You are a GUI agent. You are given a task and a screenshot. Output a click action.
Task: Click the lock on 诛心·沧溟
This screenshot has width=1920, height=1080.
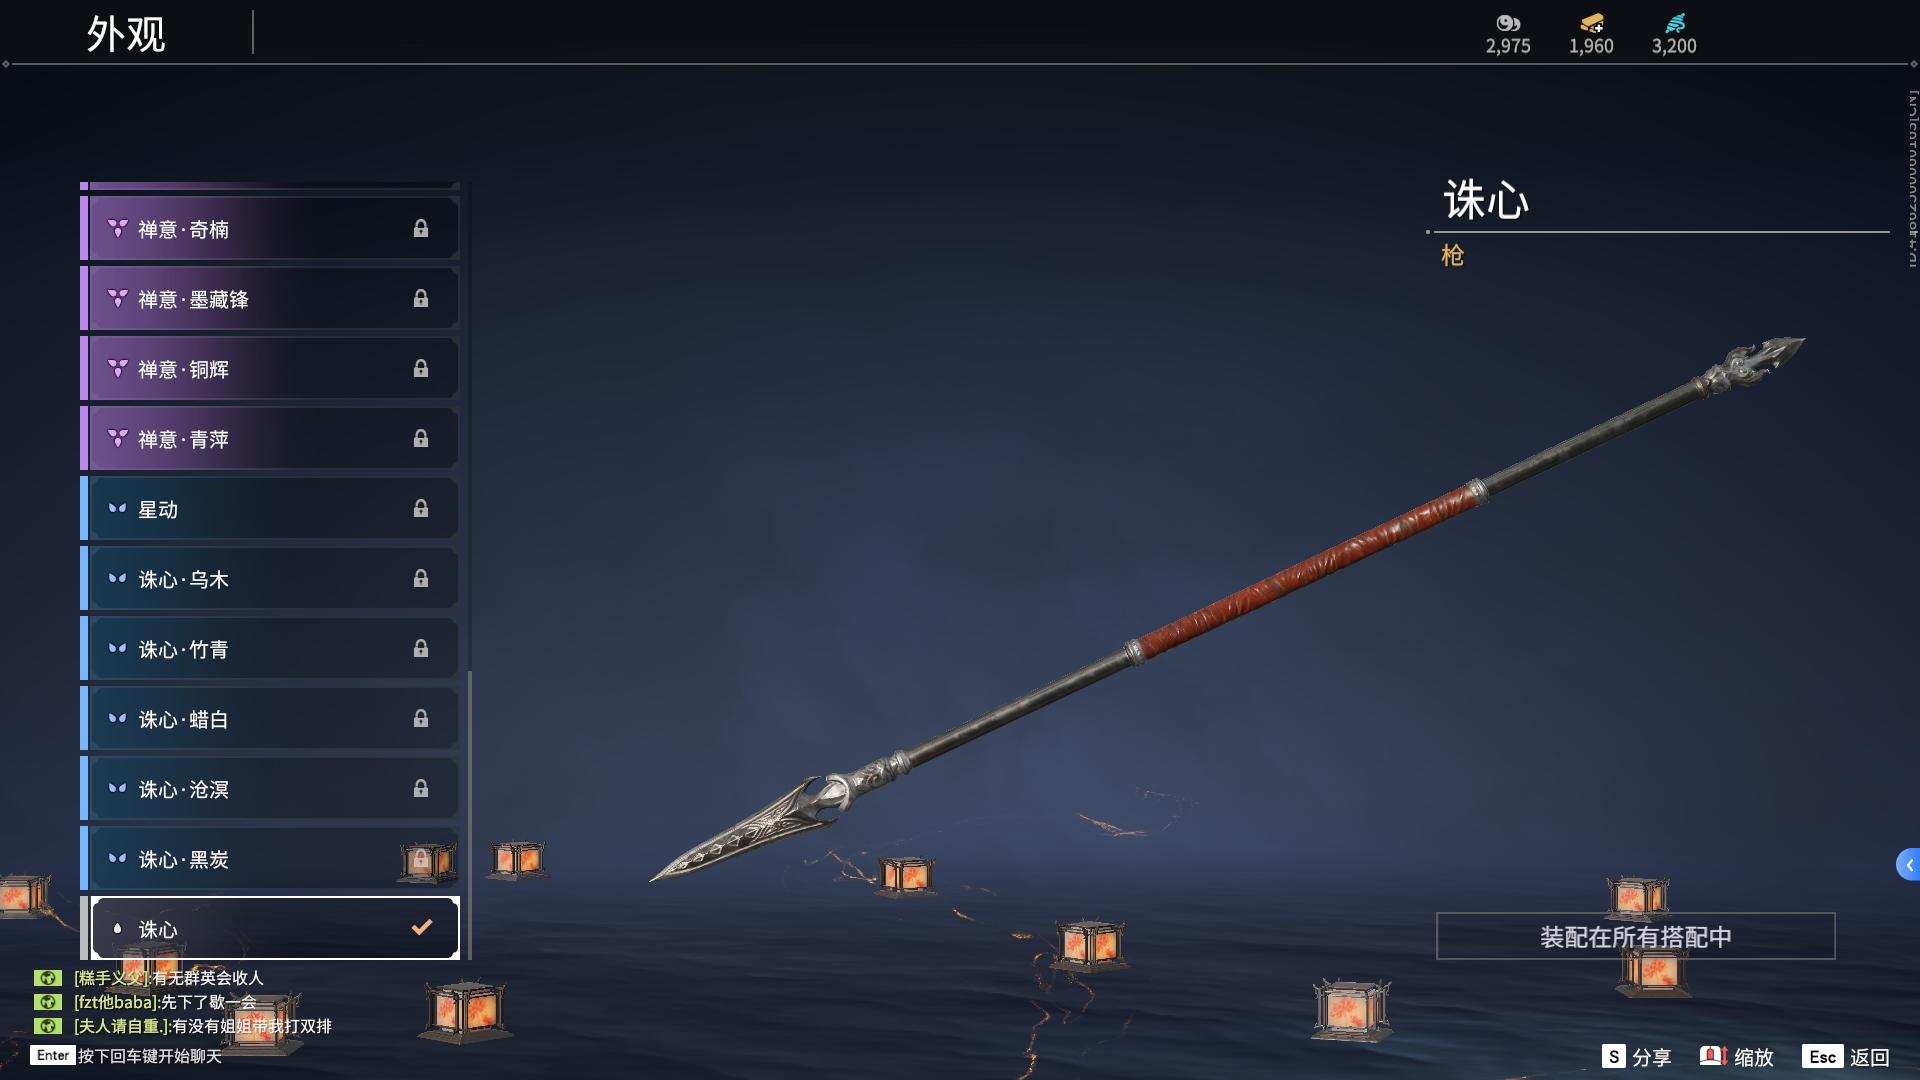[421, 789]
